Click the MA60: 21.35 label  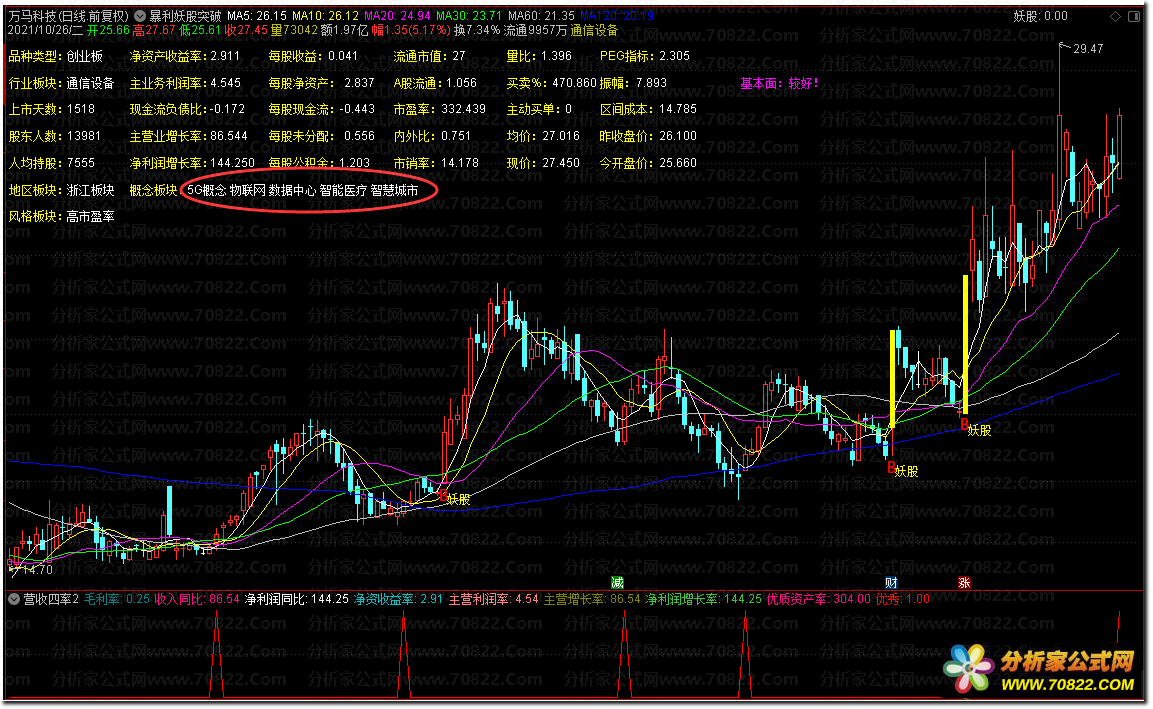[541, 15]
